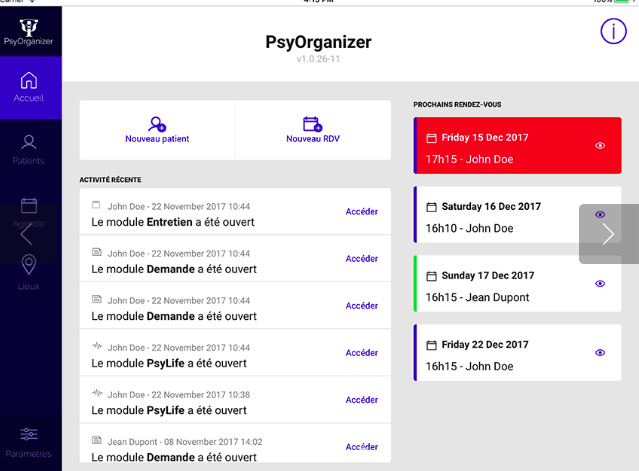Image resolution: width=639 pixels, height=471 pixels.
Task: Accéder to PsyLife entry at 10:44
Action: (x=362, y=352)
